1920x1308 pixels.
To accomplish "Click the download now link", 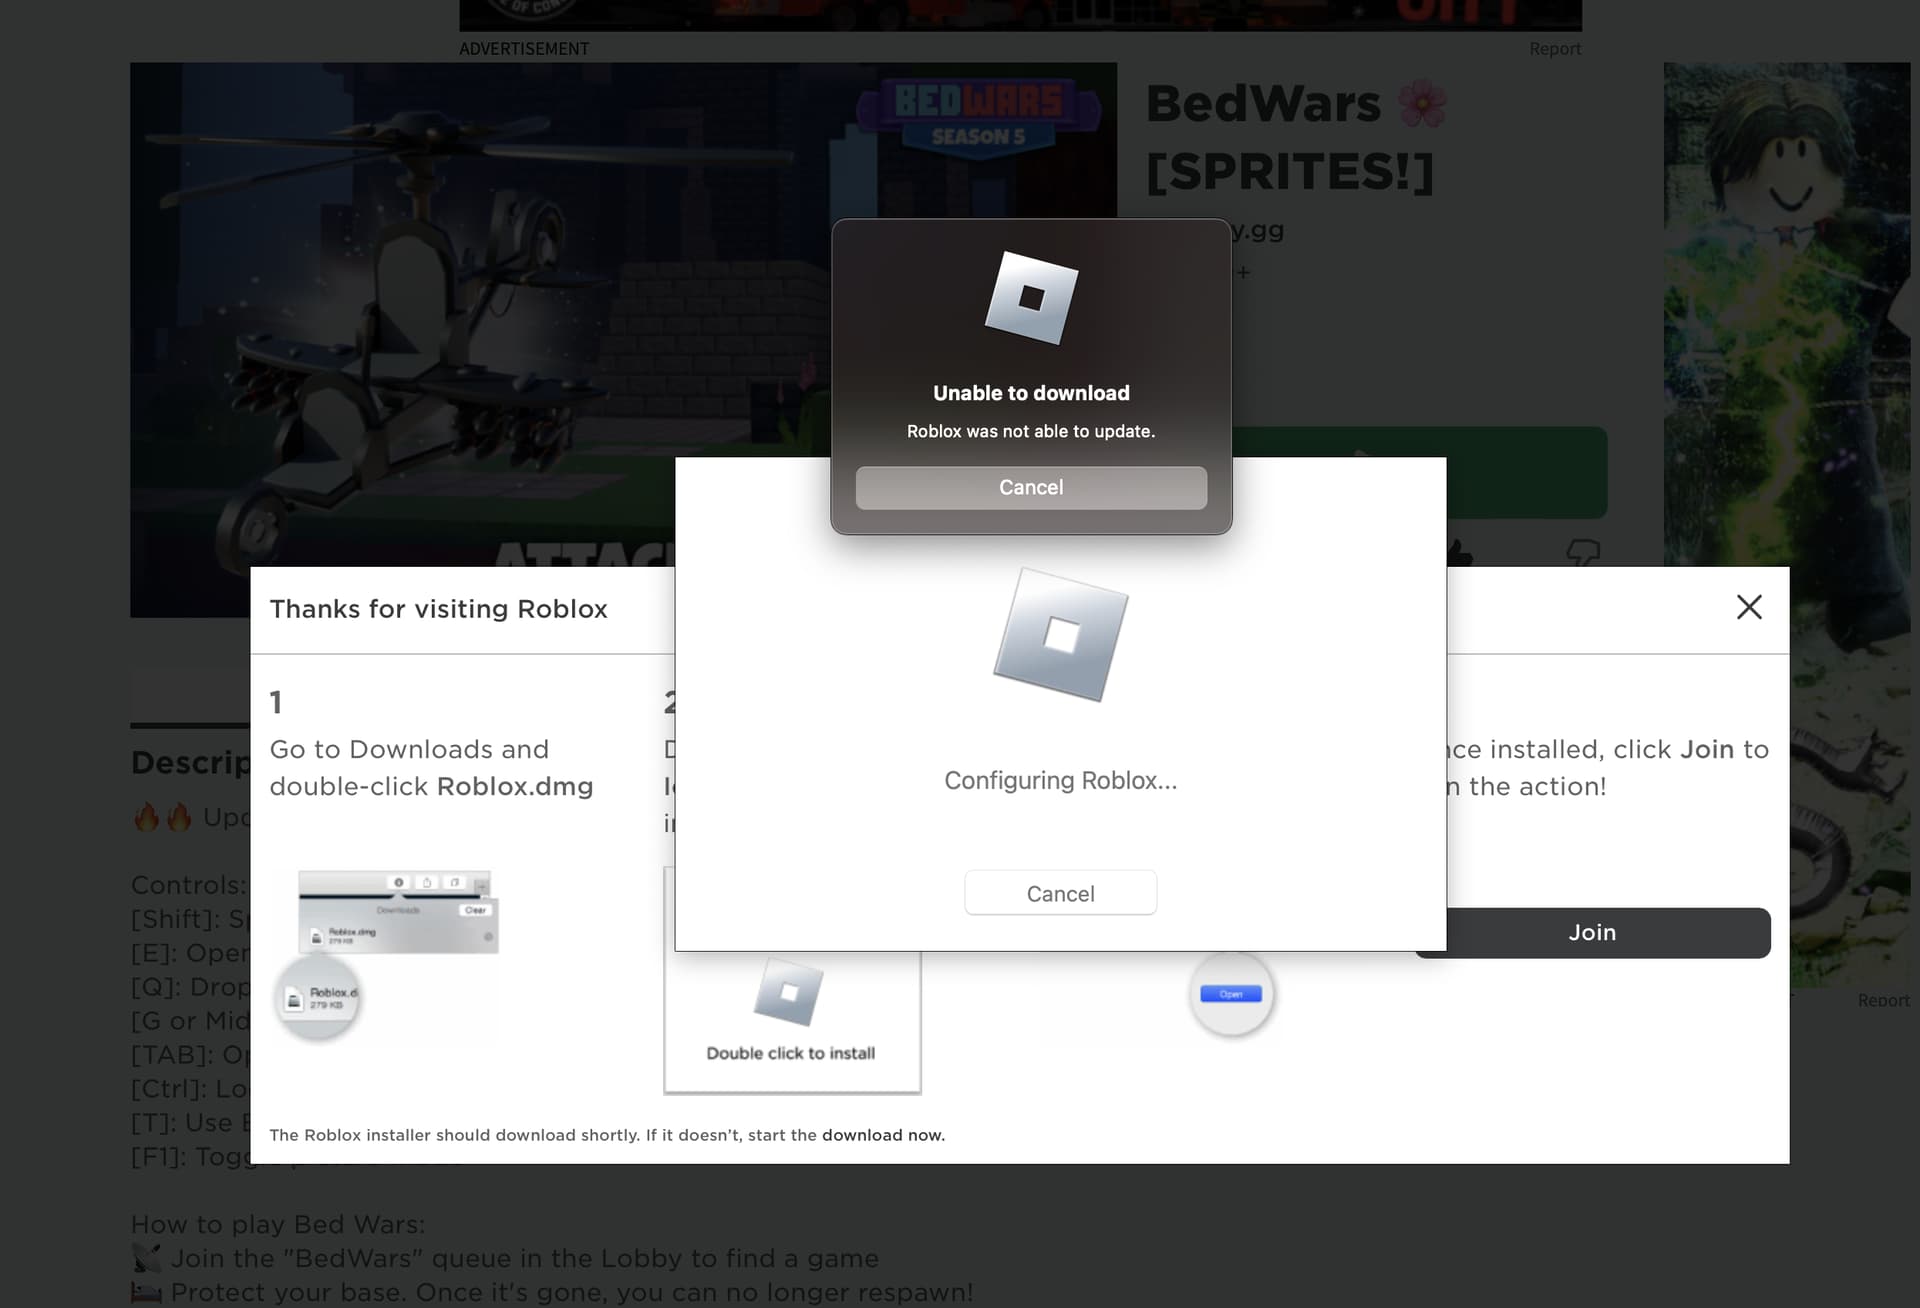I will pyautogui.click(x=883, y=1135).
